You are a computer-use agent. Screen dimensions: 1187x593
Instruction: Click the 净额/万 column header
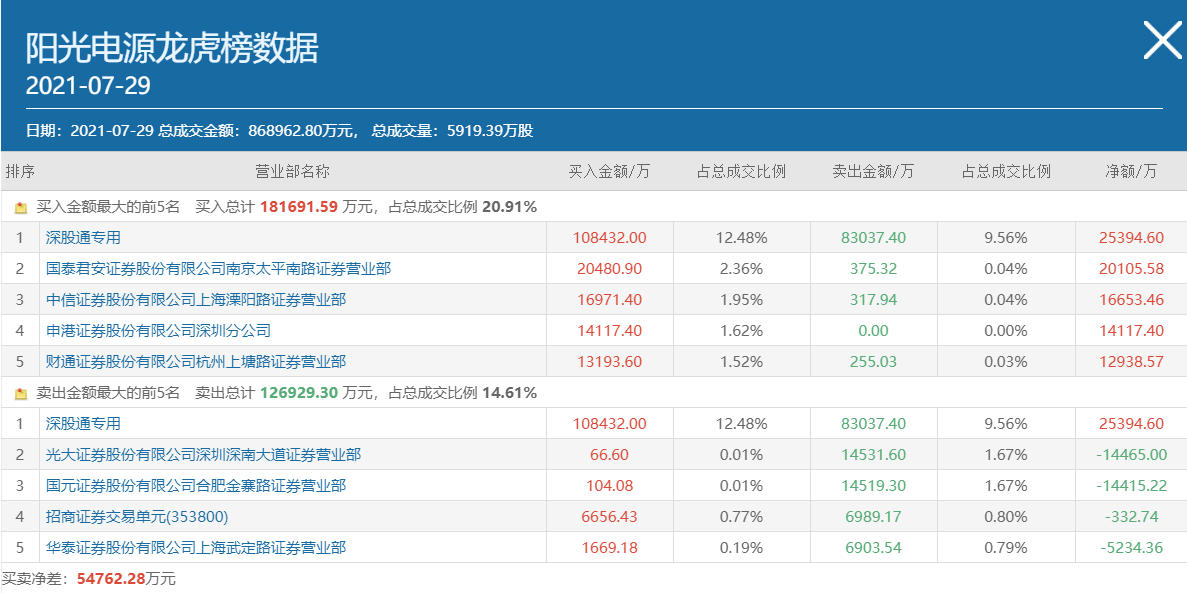coord(1131,171)
